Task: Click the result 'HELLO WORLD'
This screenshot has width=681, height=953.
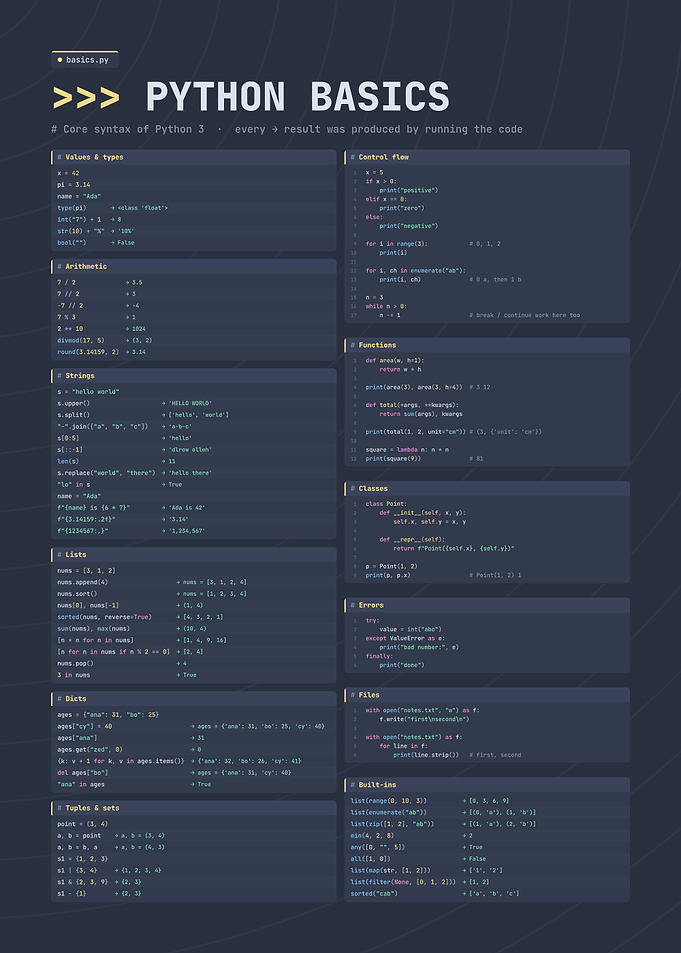Action: coord(190,404)
